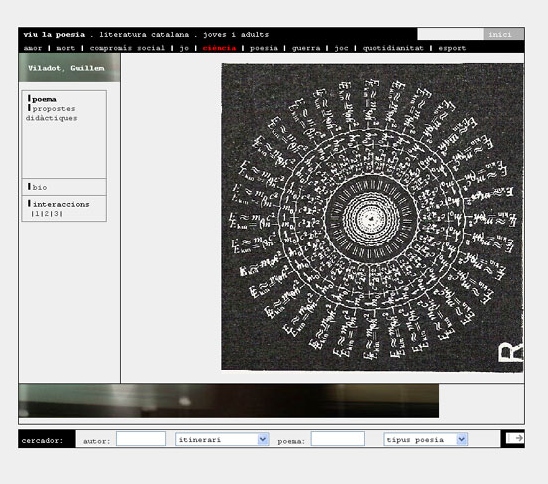Open the guerra theme
Viewport: 548px width, 484px height.
306,48
